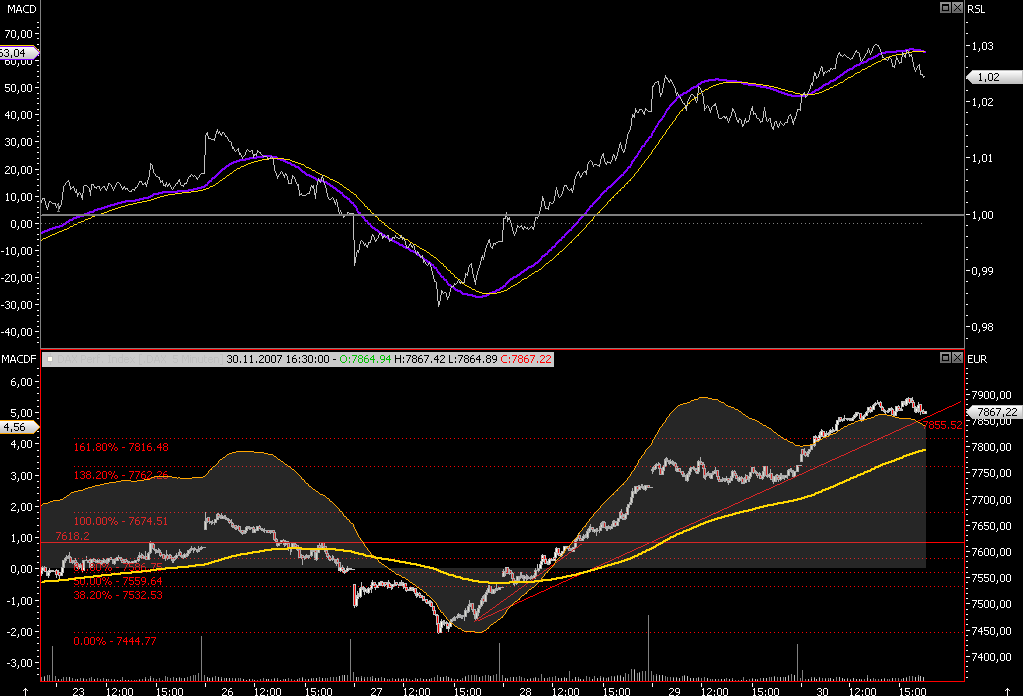
Task: Select the 53,04 MACD value marker
Action: tap(18, 52)
